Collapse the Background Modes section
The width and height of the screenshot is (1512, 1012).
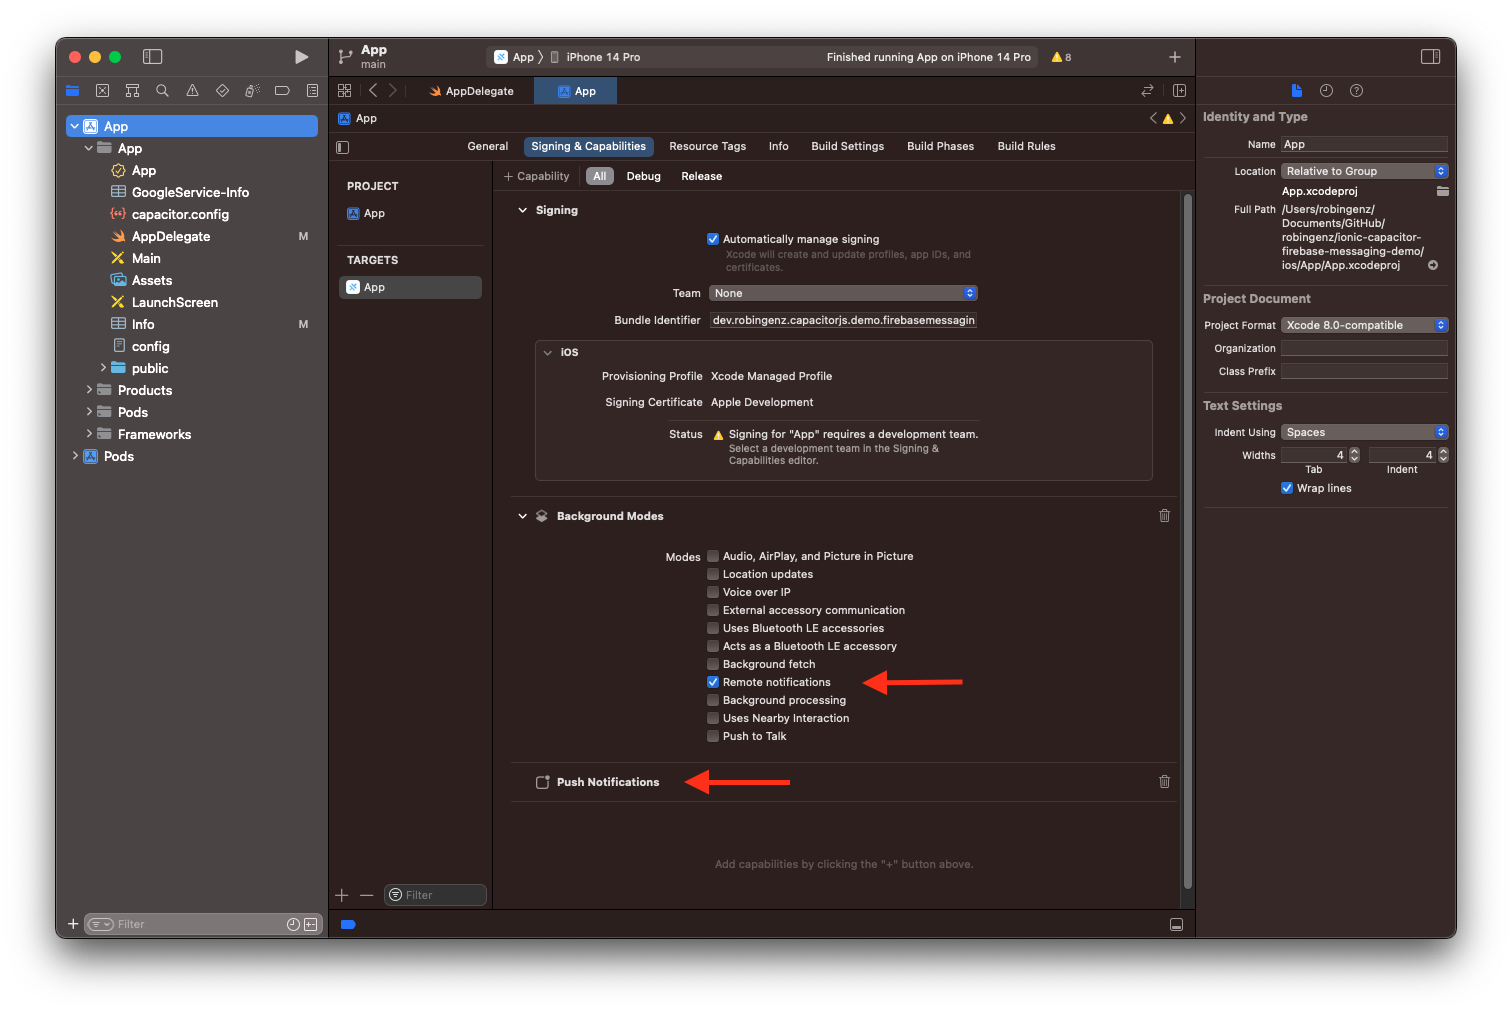(x=522, y=515)
